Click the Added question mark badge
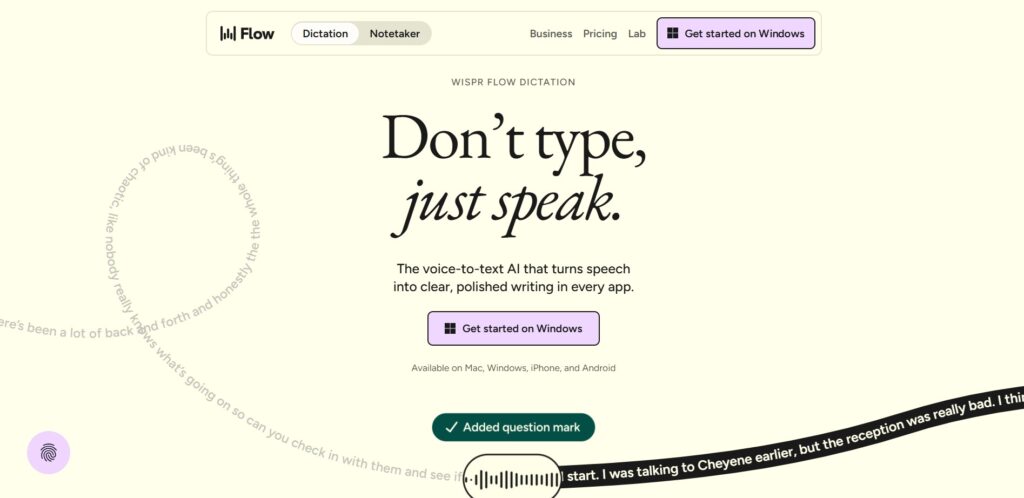The height and width of the screenshot is (498, 1024). [x=513, y=427]
